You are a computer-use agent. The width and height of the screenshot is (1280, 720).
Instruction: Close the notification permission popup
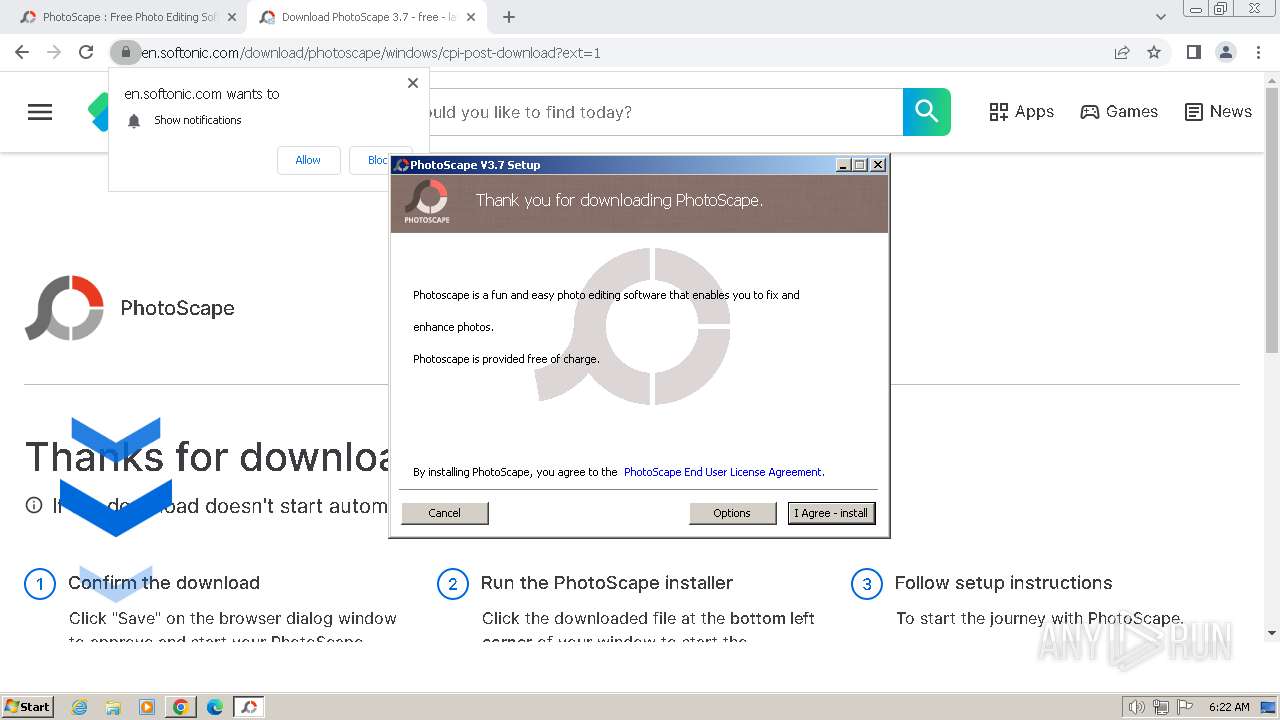tap(413, 83)
